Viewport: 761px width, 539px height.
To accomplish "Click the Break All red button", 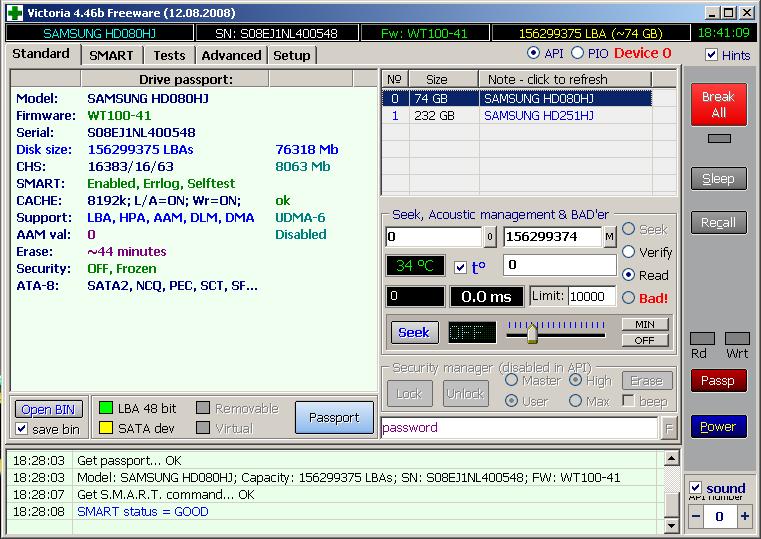I will click(717, 105).
